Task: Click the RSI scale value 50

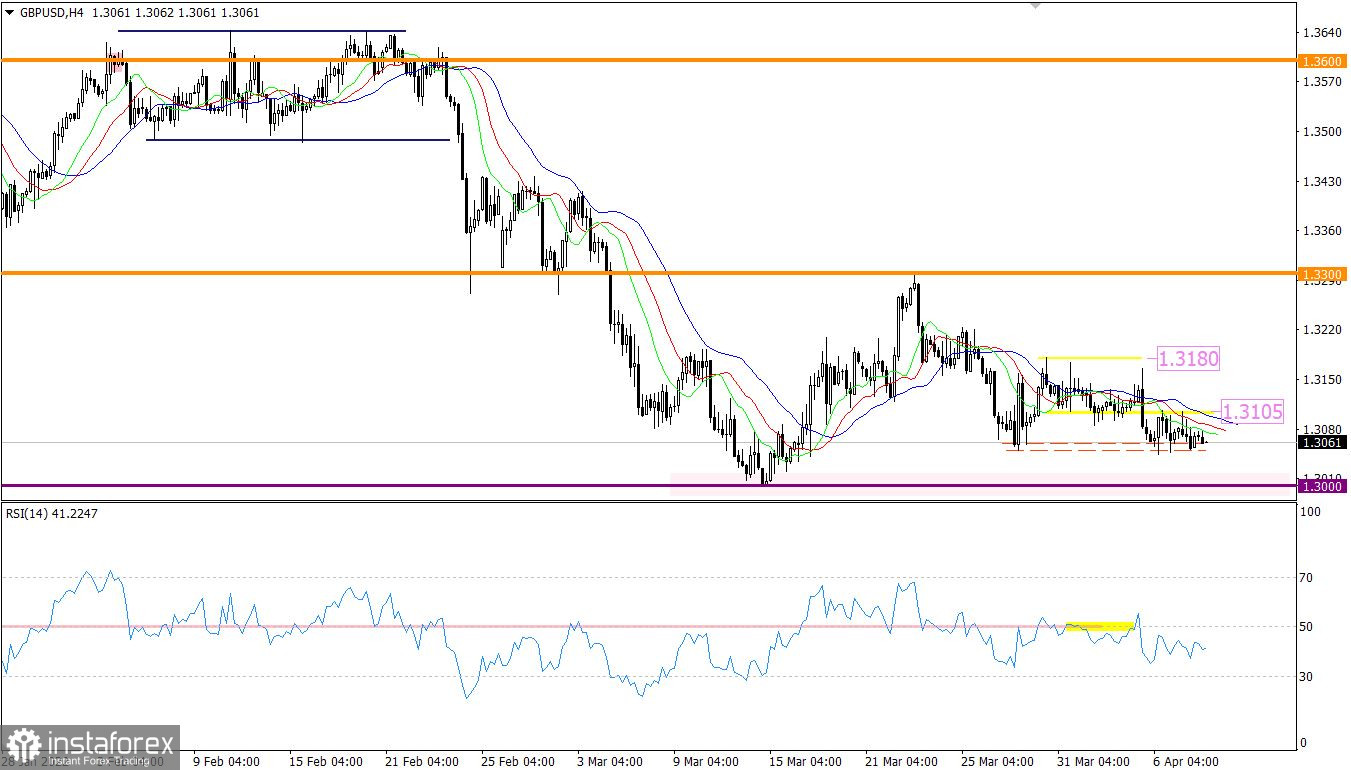Action: click(1308, 627)
